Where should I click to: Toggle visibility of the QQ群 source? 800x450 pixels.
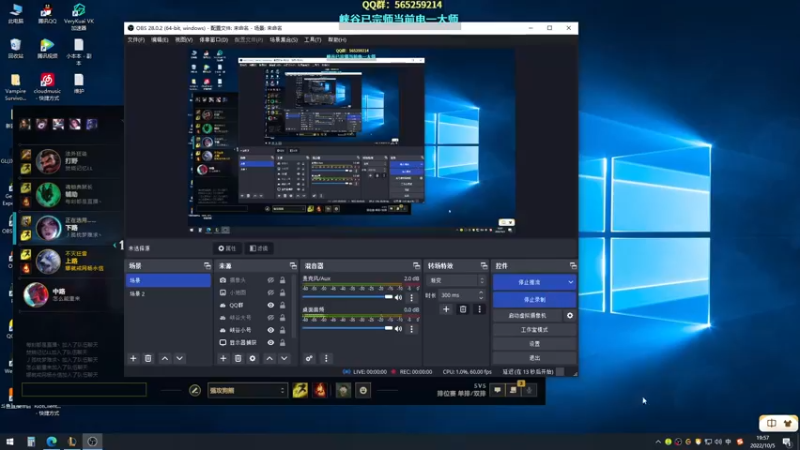271,305
